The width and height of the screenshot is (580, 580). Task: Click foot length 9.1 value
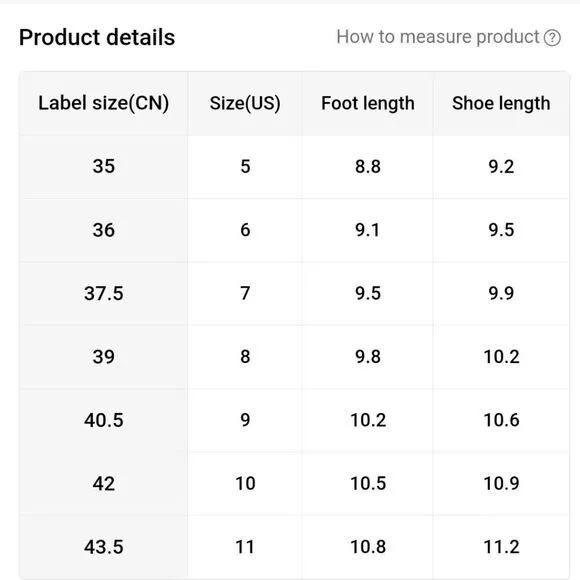pos(368,230)
